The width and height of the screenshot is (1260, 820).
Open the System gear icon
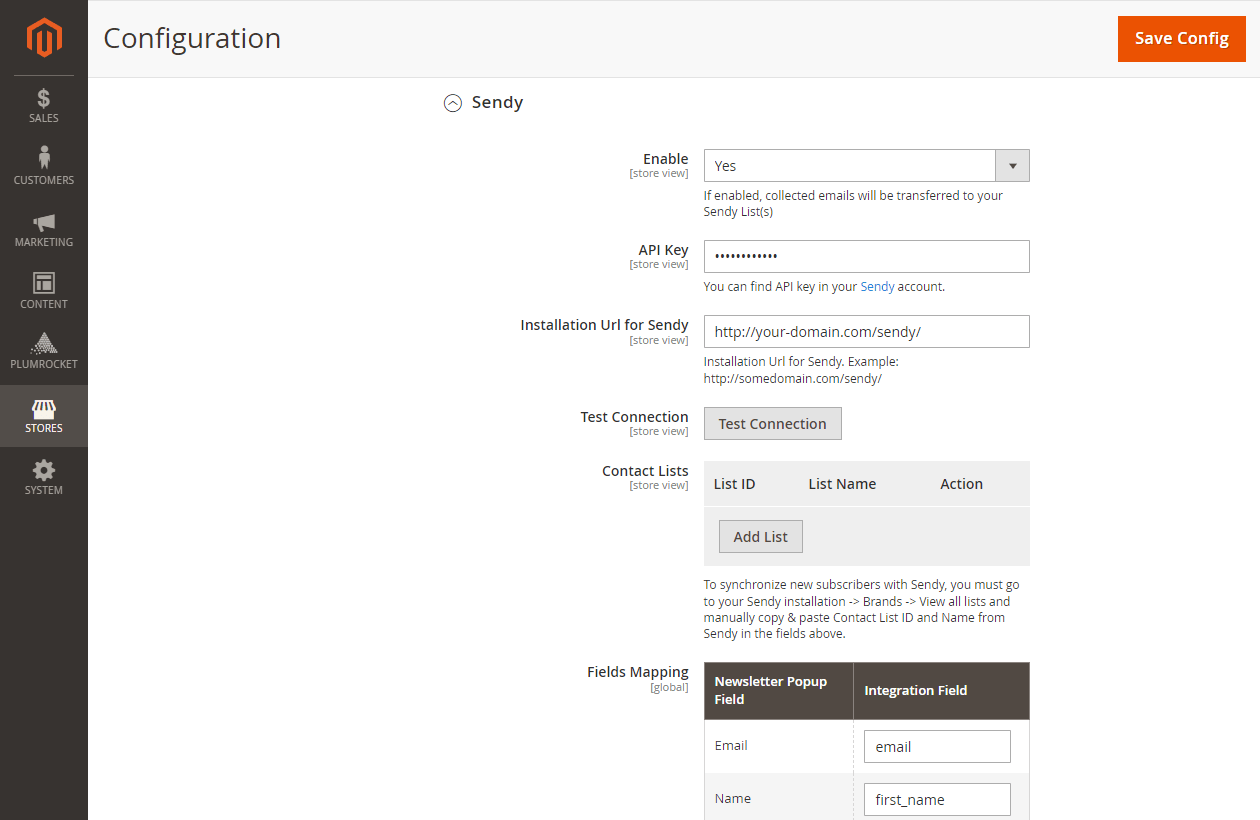point(44,470)
